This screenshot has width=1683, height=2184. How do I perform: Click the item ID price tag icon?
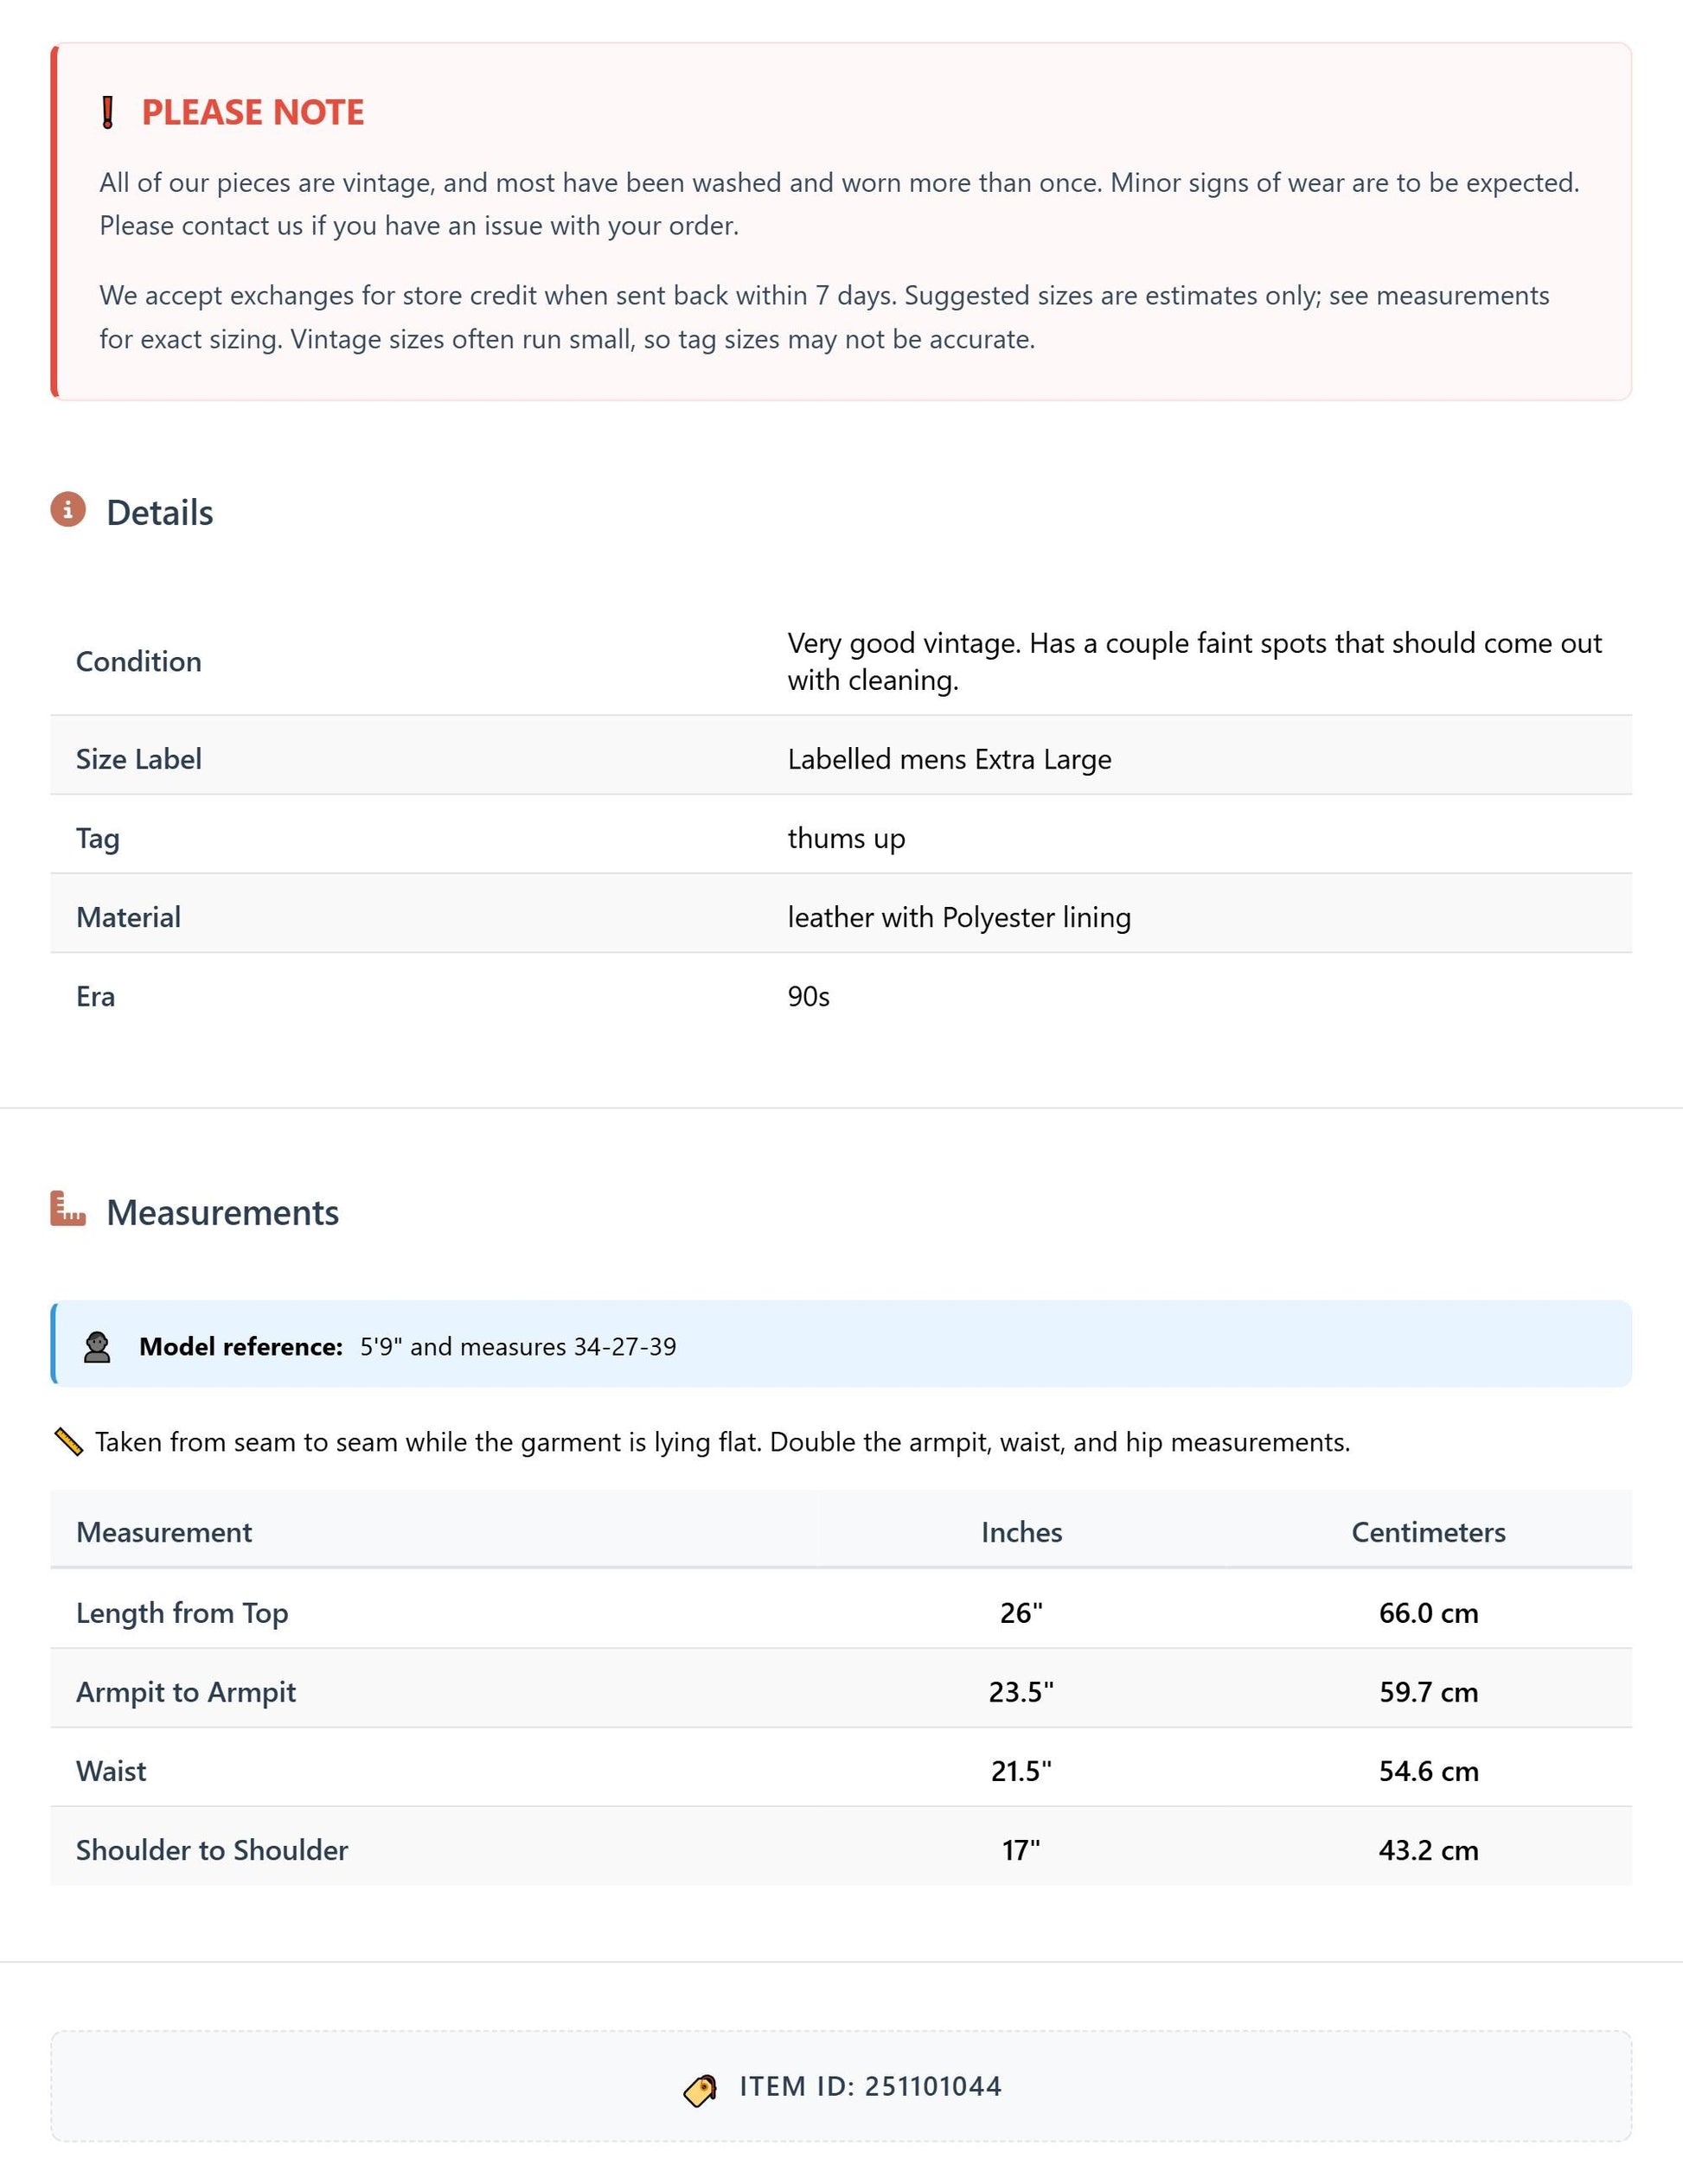[x=700, y=2090]
